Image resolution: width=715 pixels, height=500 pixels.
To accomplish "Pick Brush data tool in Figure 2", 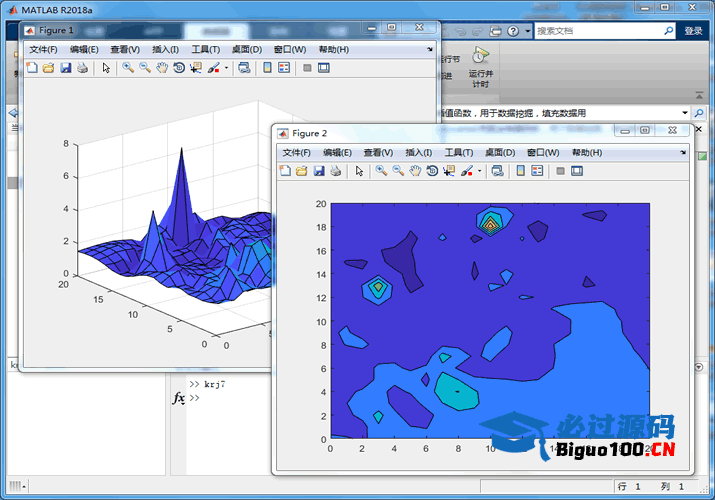I will point(467,171).
